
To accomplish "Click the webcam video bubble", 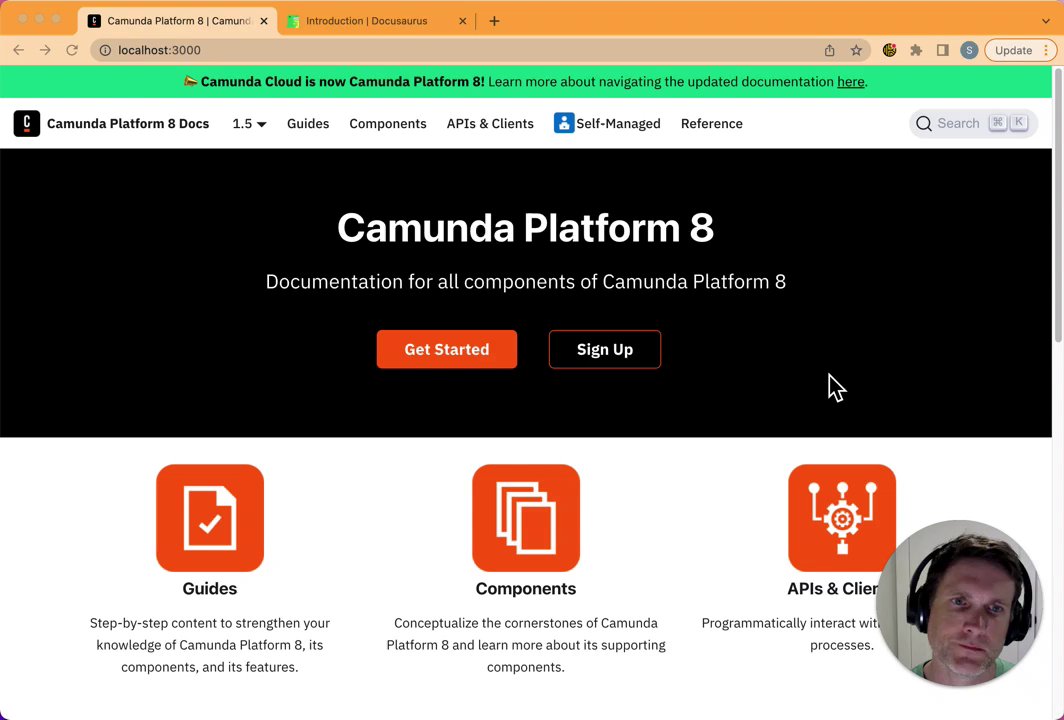I will point(959,603).
